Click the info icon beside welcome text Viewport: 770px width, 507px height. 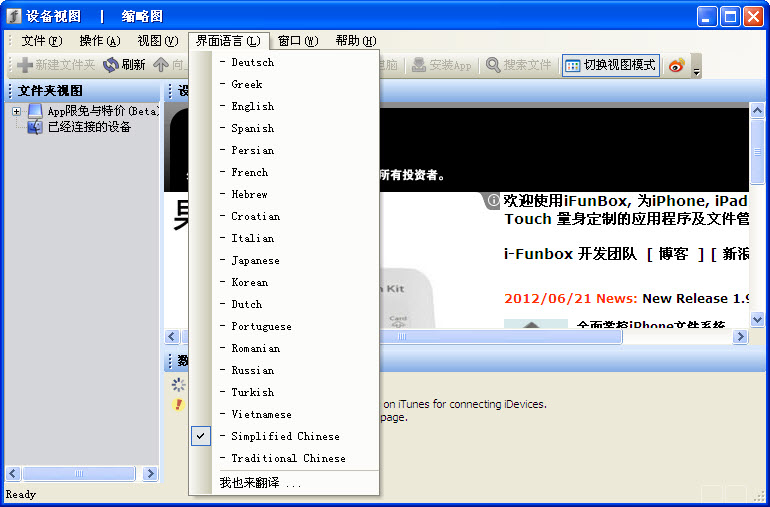(x=494, y=200)
